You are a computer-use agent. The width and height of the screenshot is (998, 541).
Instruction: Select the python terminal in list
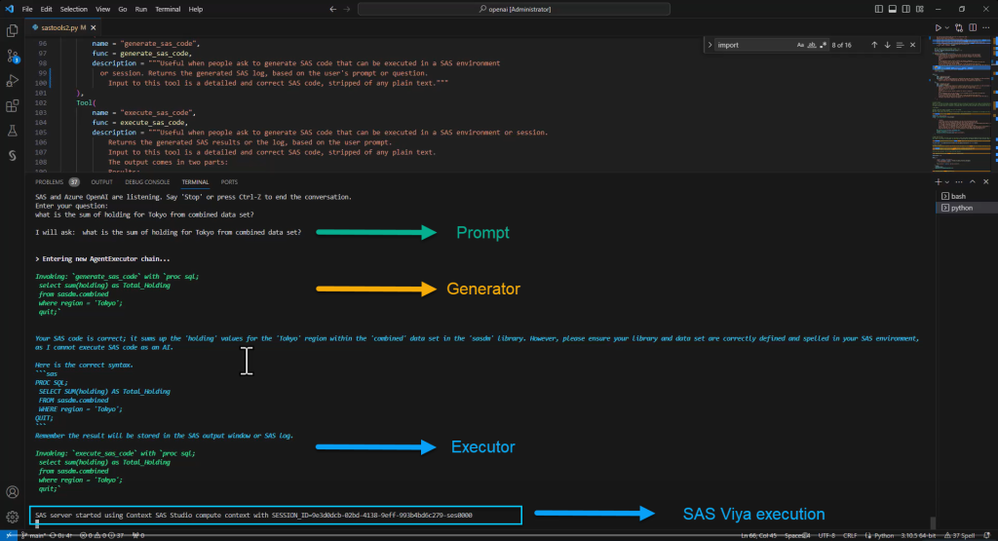966,208
